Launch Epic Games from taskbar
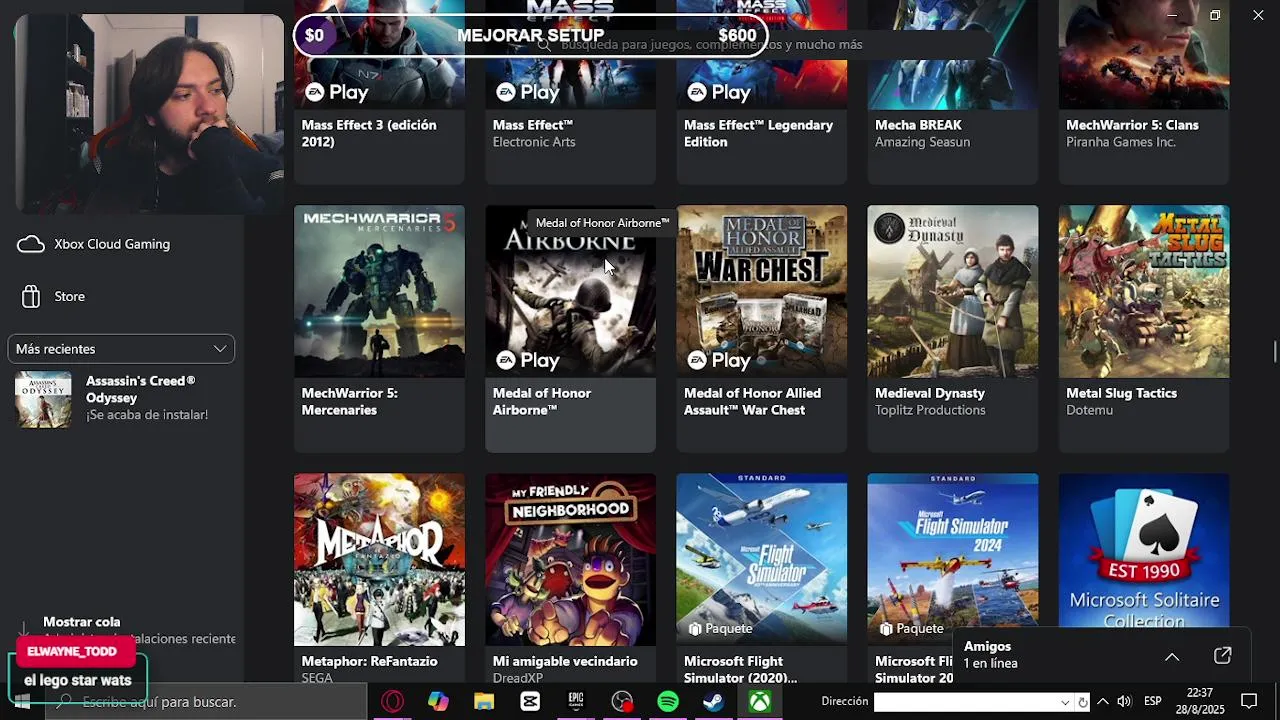 pos(576,702)
